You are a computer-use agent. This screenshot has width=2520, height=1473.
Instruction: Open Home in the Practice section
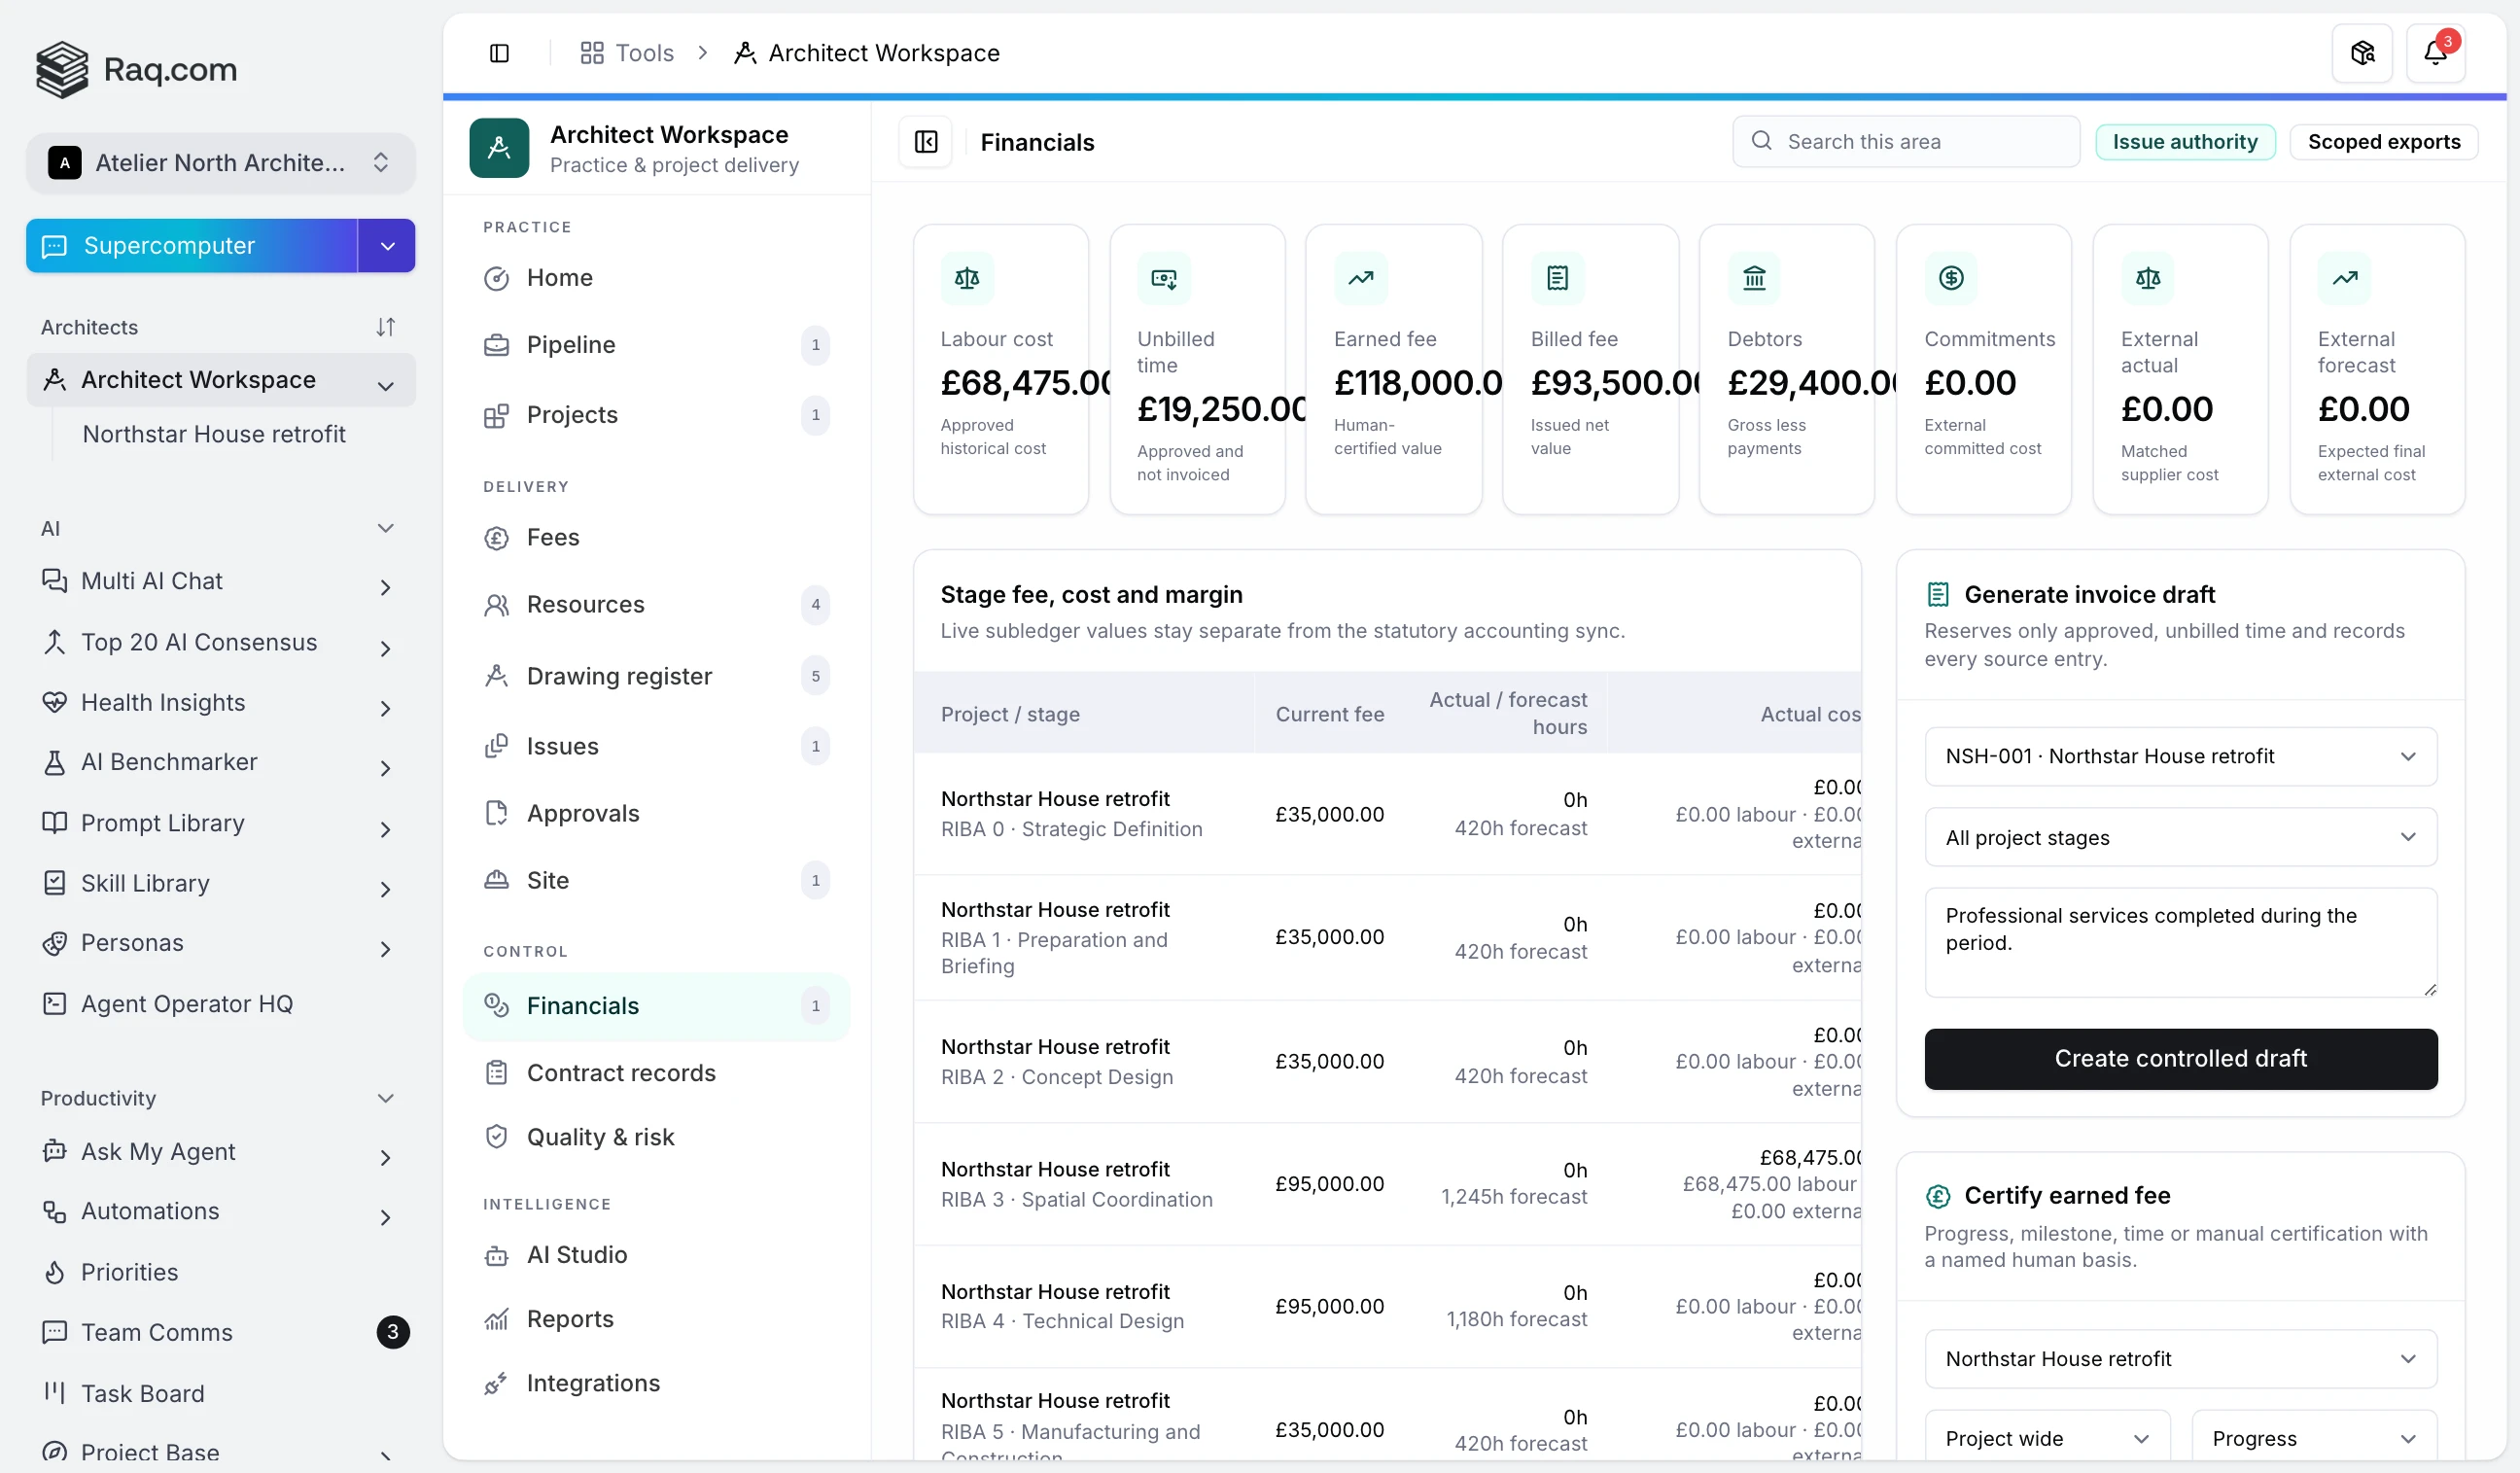(656, 278)
